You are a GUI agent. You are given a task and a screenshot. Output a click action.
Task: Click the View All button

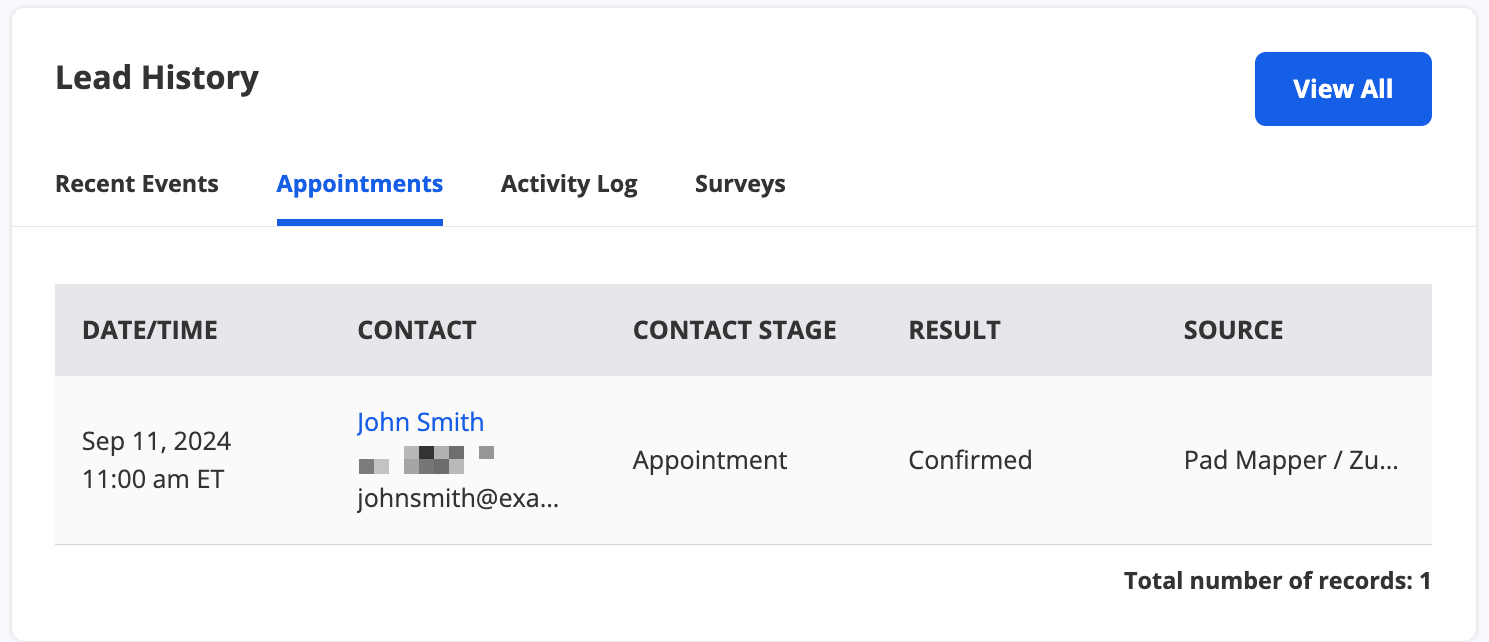click(x=1343, y=89)
